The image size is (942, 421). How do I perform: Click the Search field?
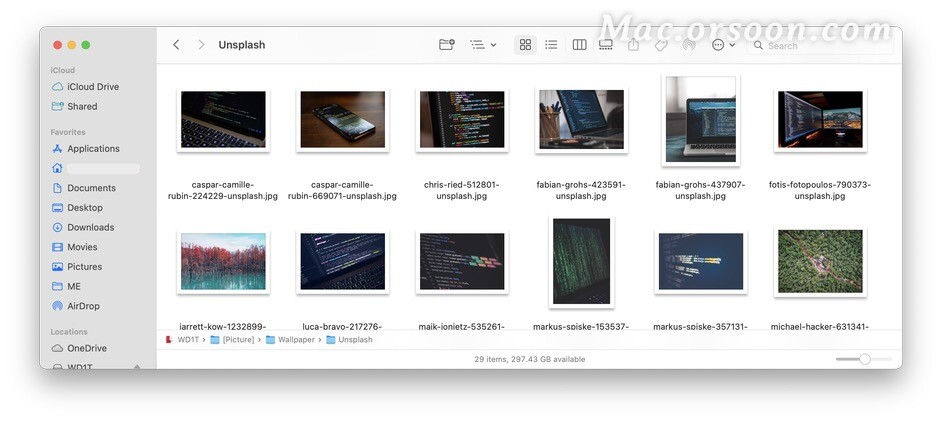820,45
